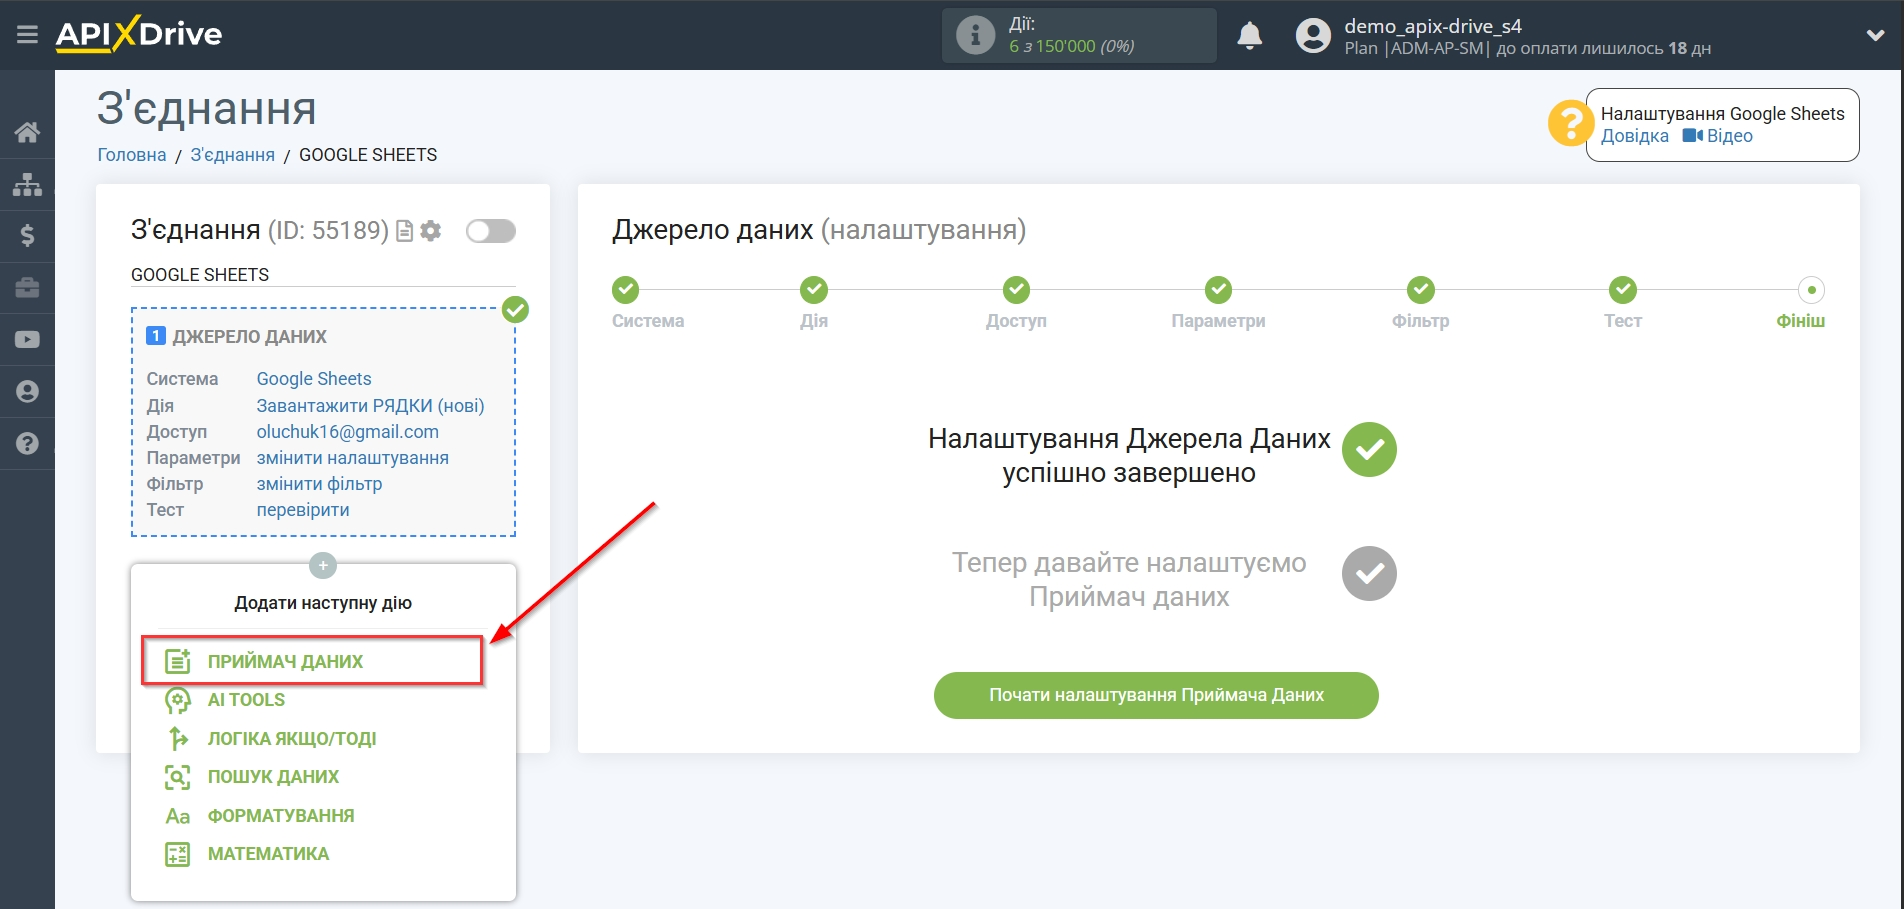
Task: Click the Фільтр step marker
Action: [x=1421, y=290]
